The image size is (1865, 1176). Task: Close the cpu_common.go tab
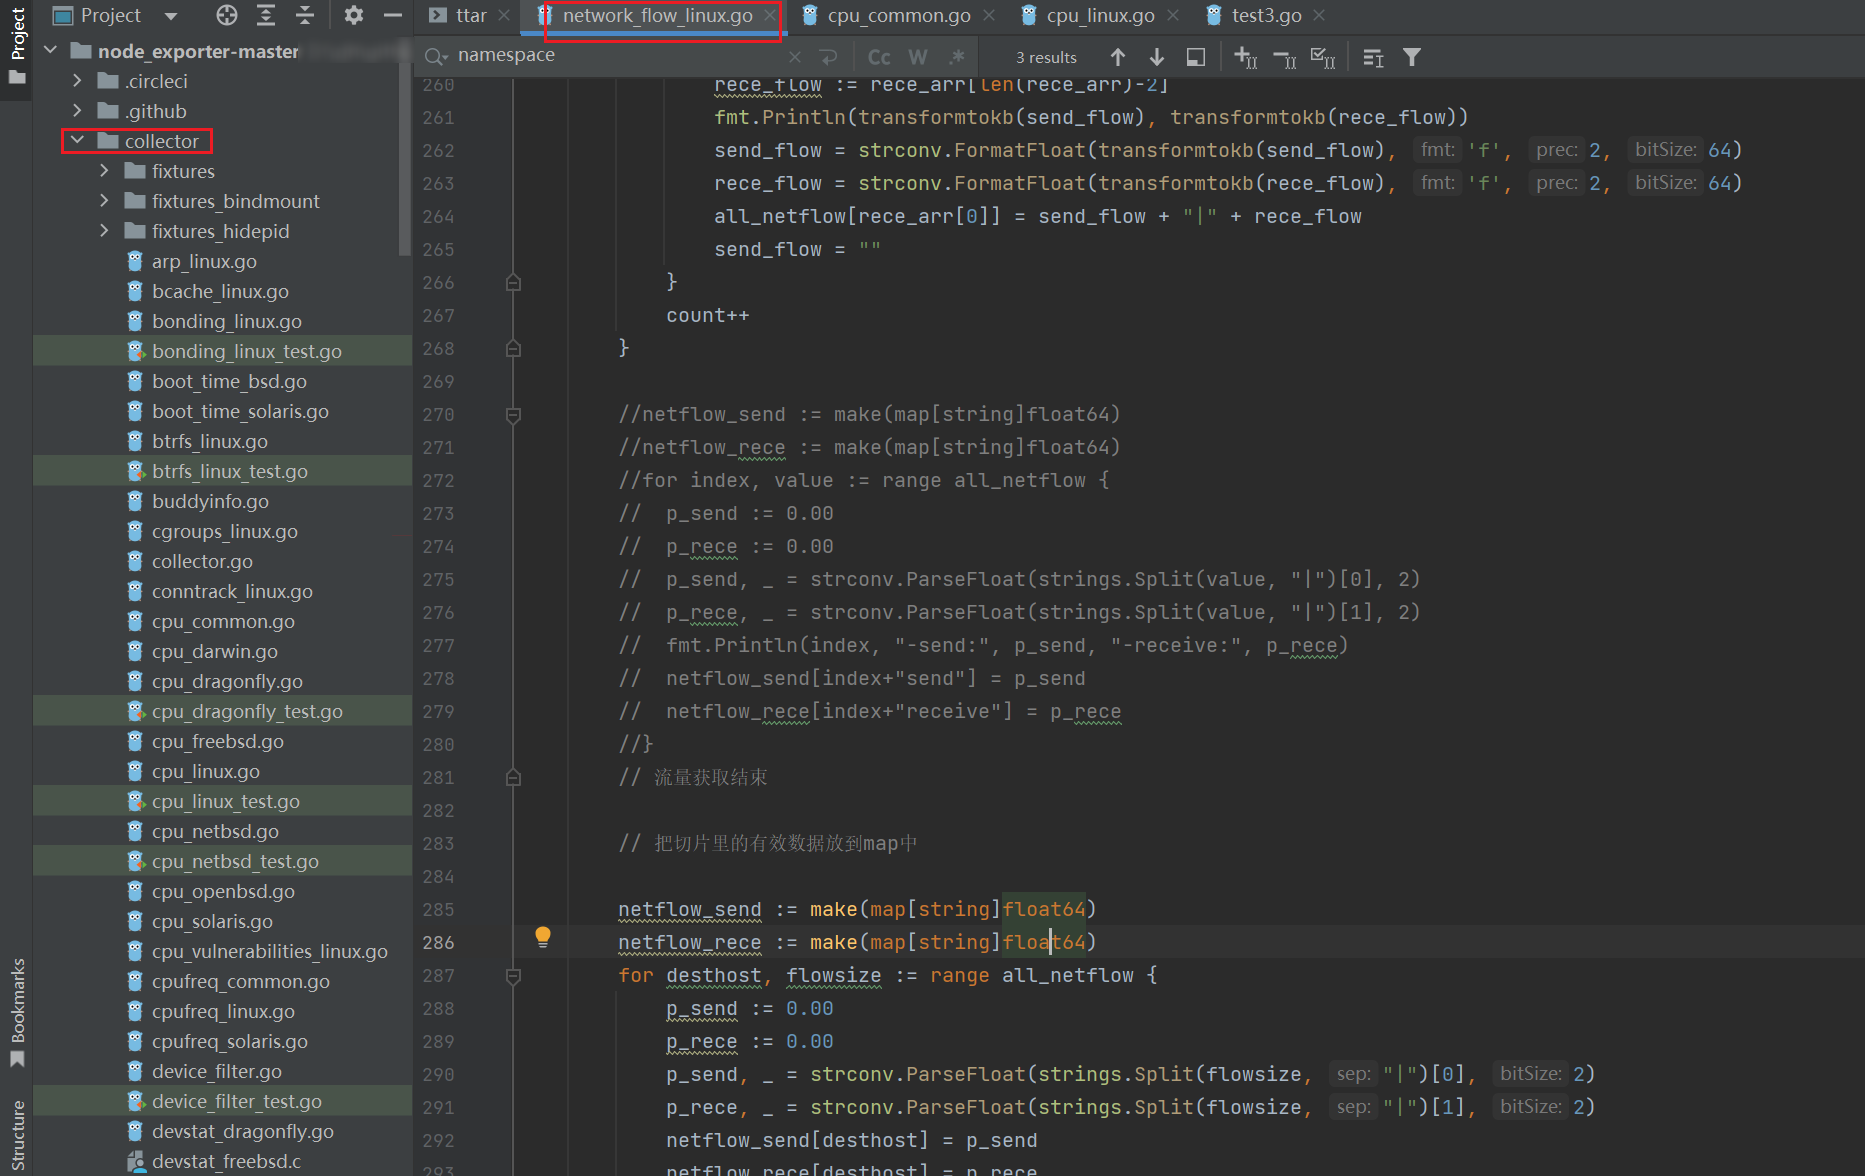point(988,15)
